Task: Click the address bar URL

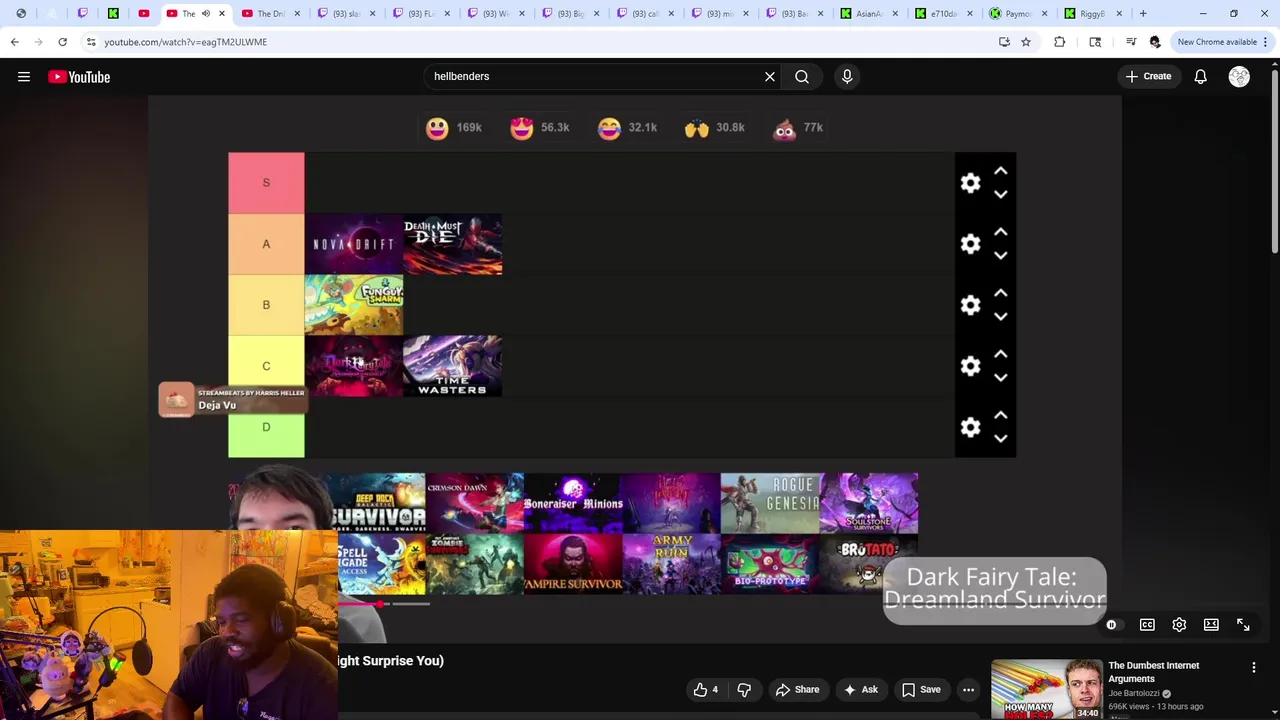Action: (x=186, y=42)
